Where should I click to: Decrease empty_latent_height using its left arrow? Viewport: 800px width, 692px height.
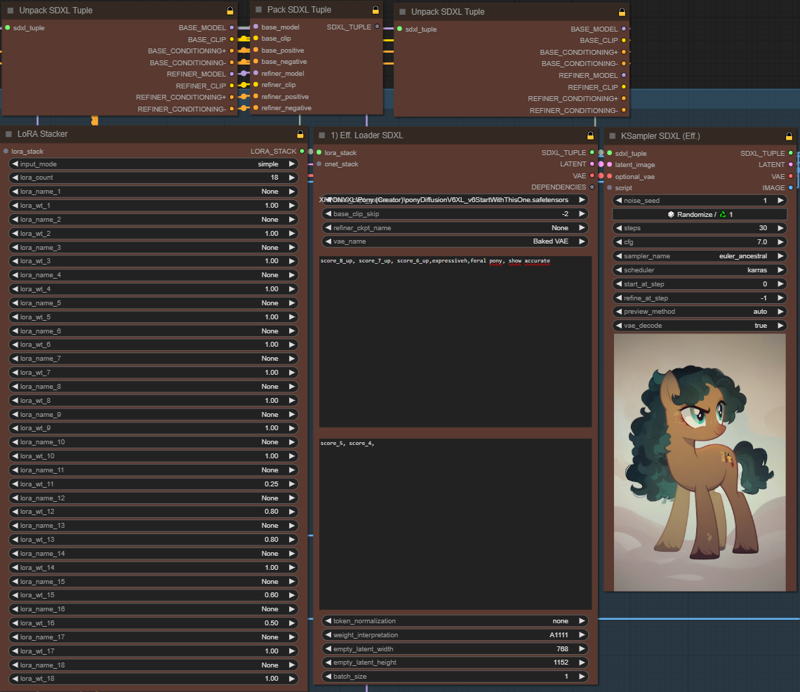(329, 662)
